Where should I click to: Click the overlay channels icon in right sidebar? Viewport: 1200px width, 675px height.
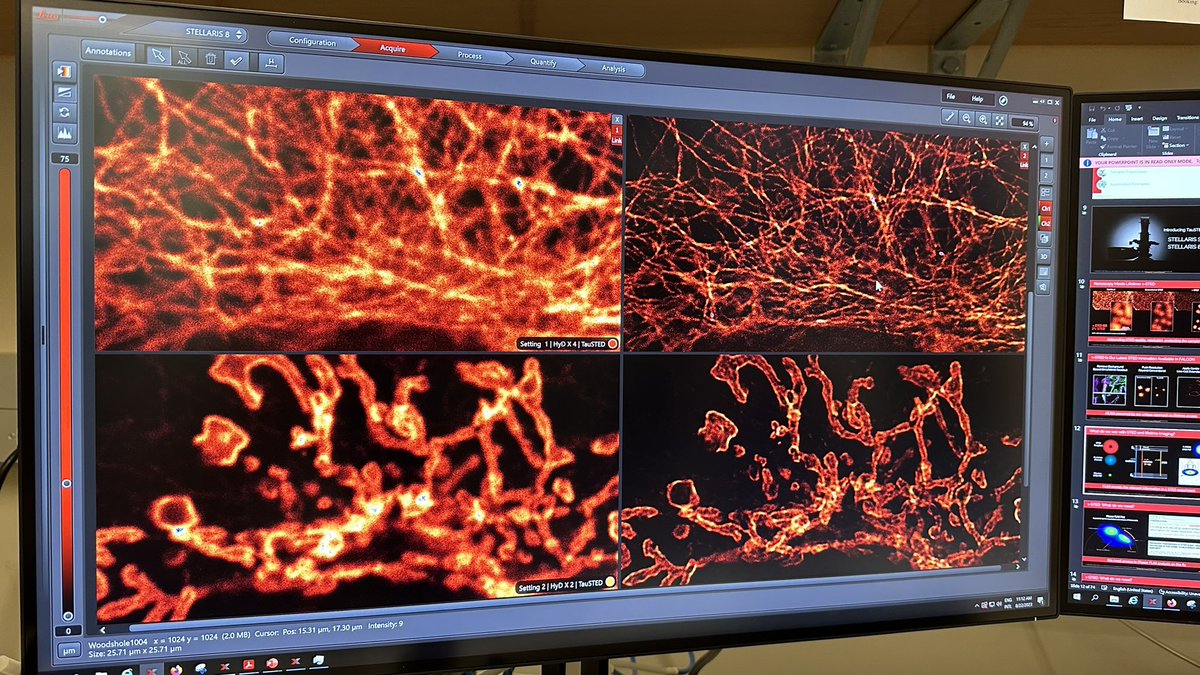(x=1045, y=239)
